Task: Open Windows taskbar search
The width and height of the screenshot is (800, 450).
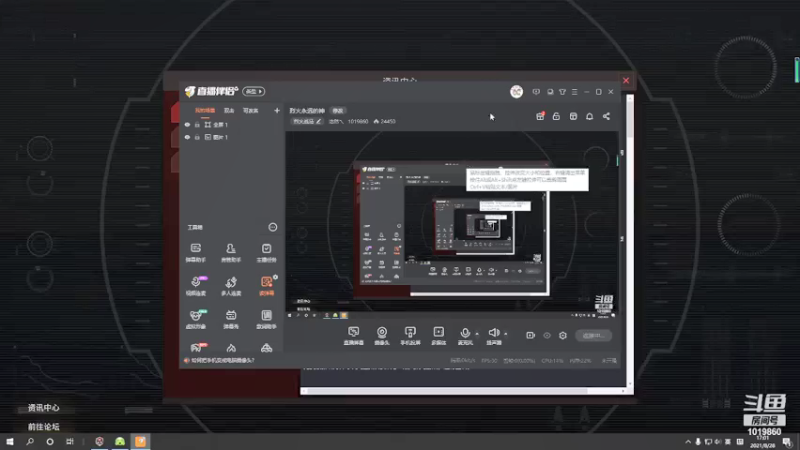Action: click(x=30, y=442)
